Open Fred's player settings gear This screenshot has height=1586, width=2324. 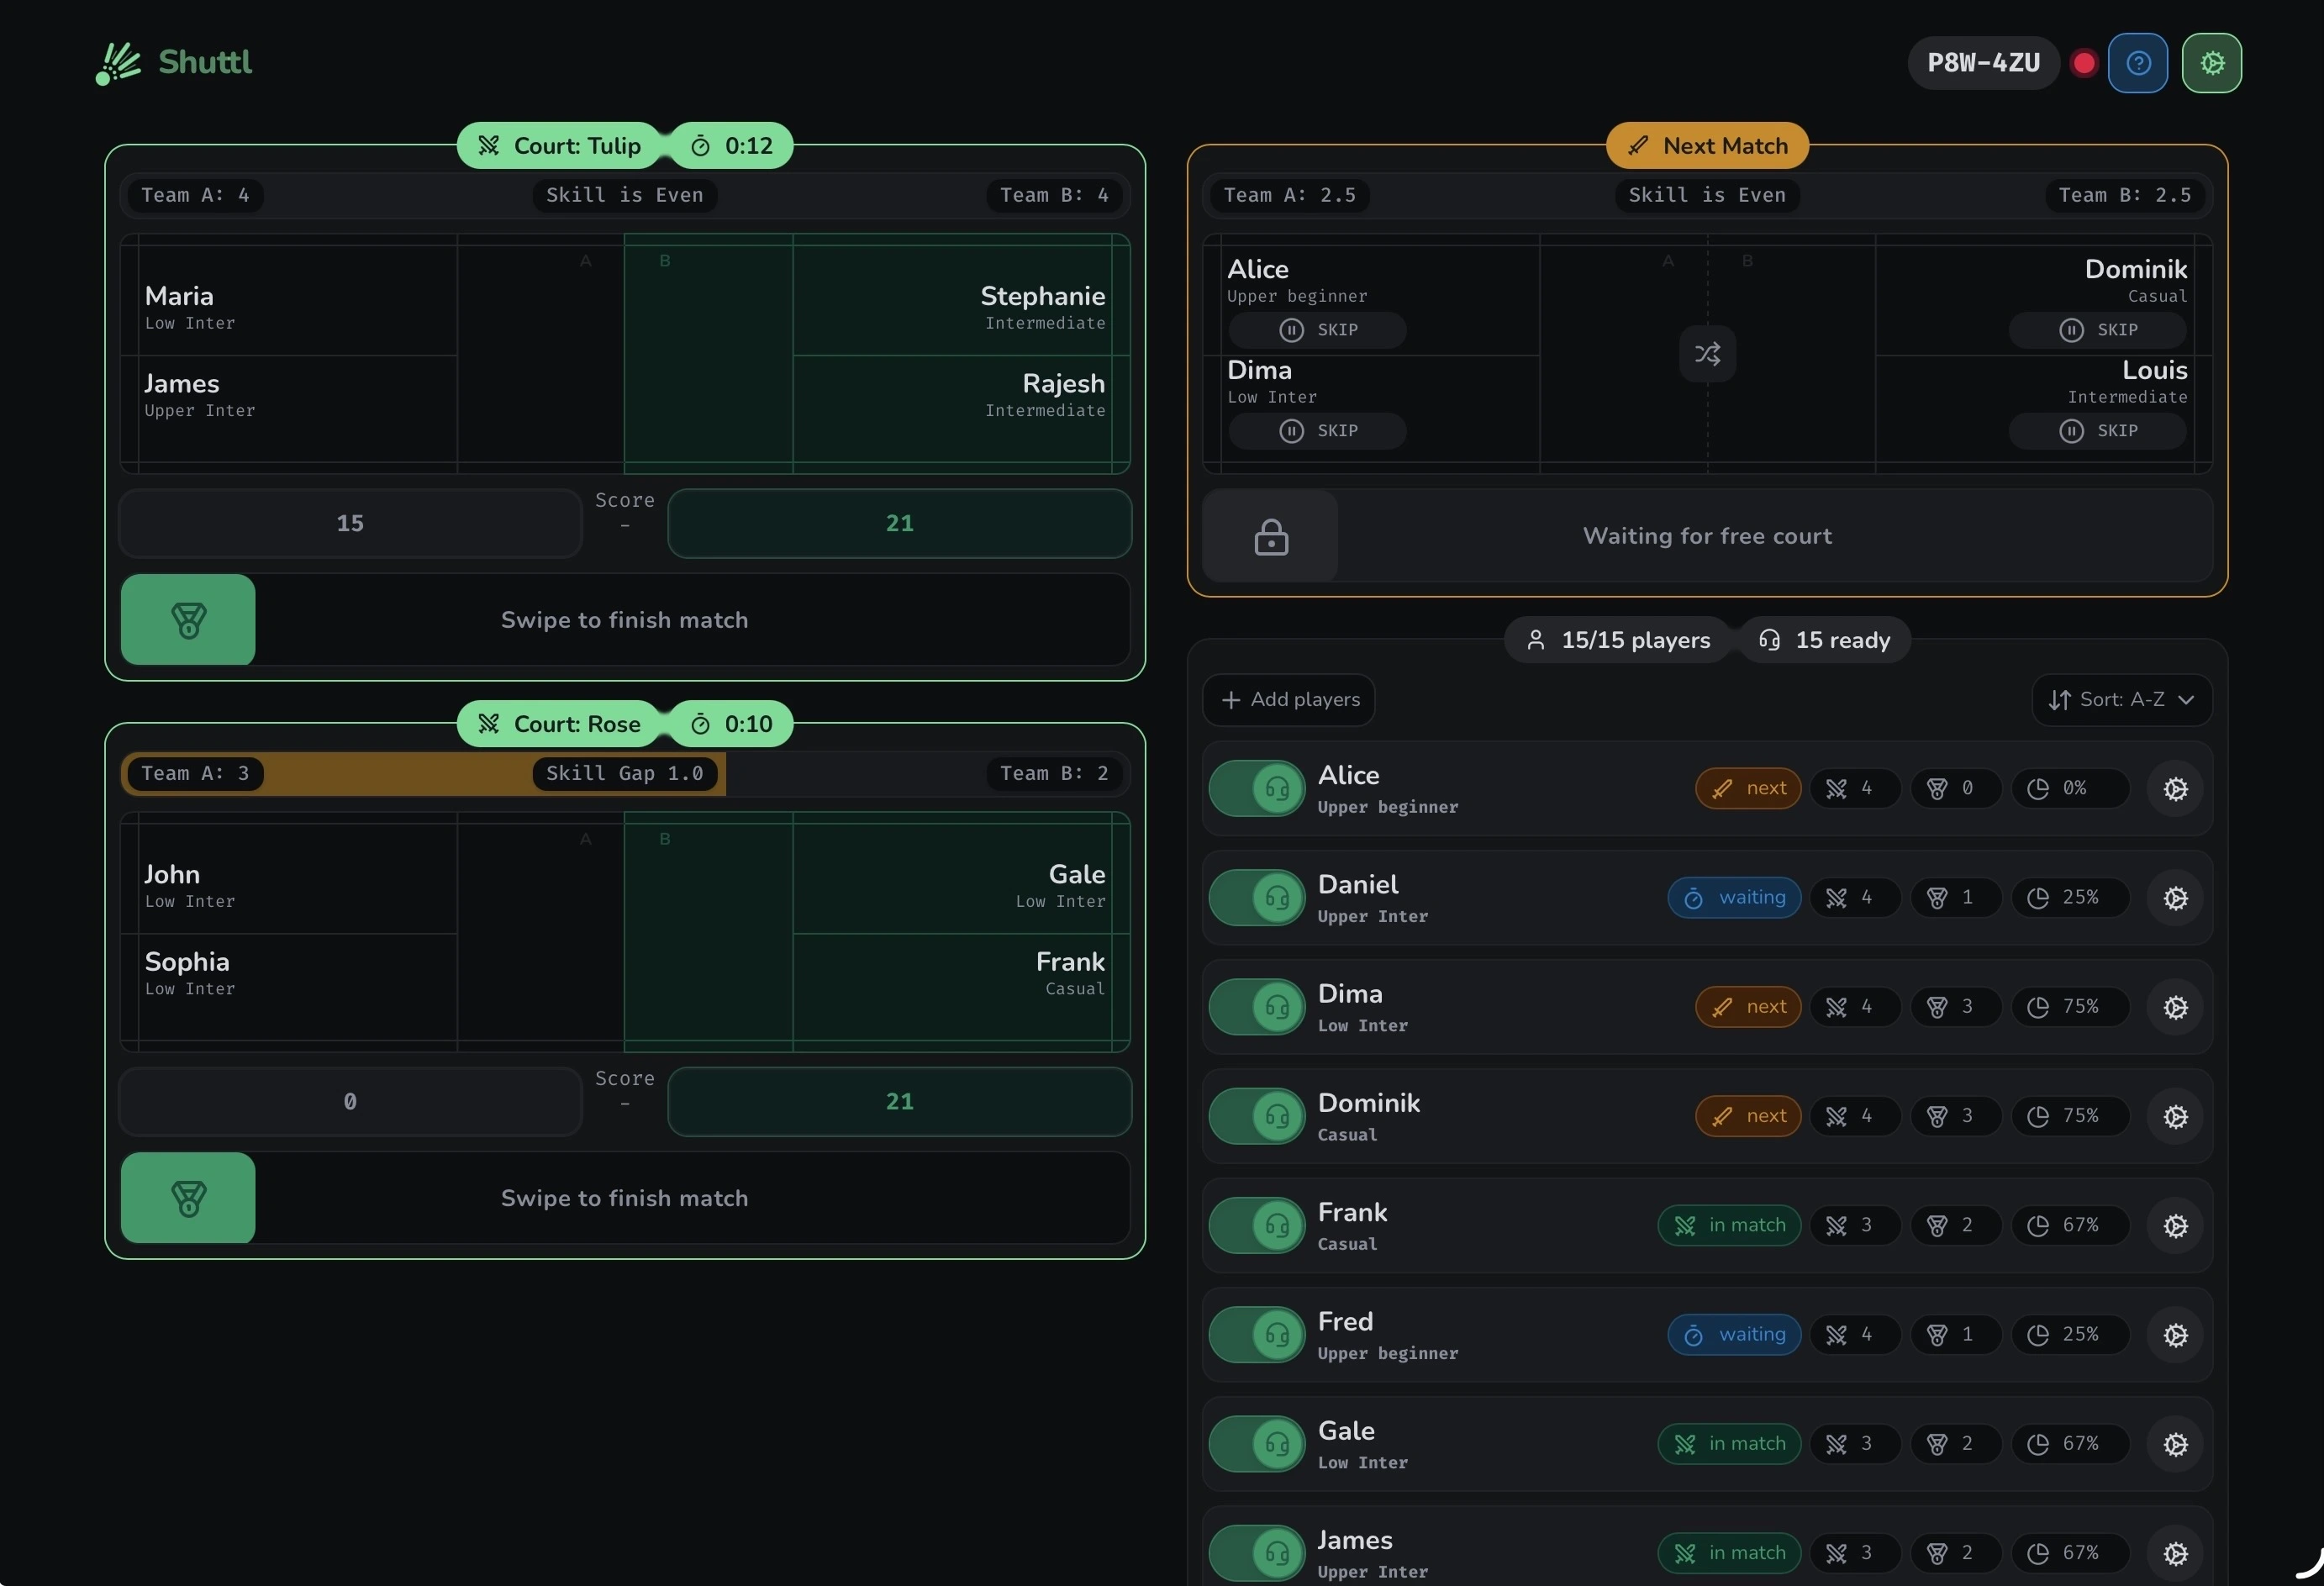click(2175, 1335)
